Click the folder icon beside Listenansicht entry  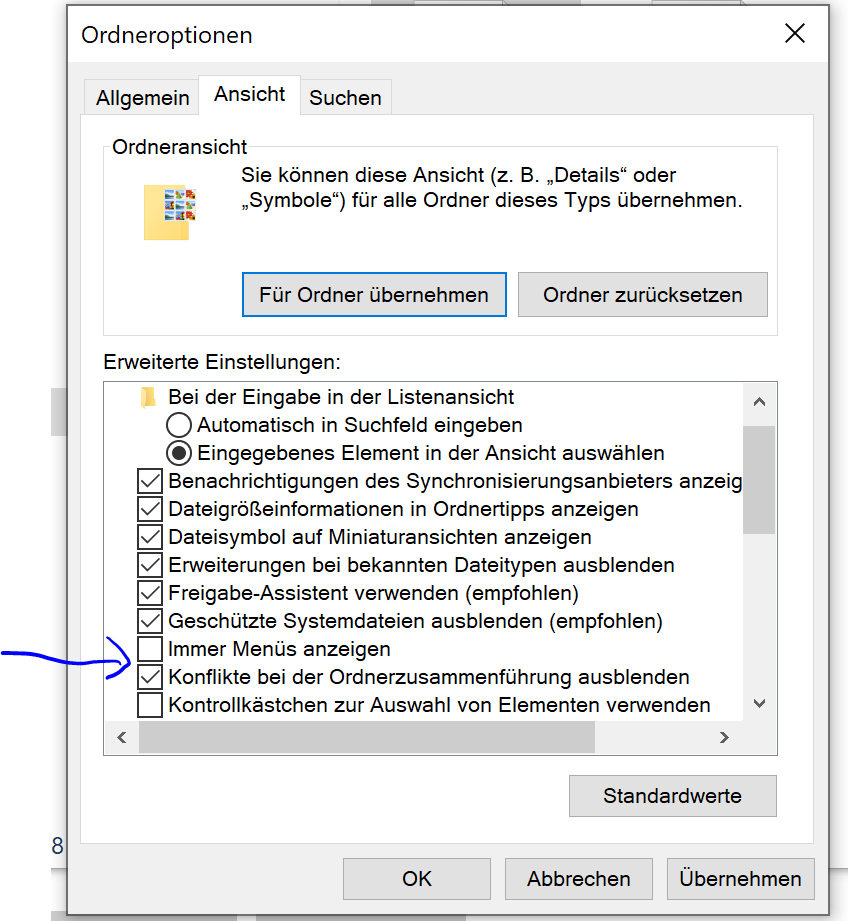tap(149, 397)
